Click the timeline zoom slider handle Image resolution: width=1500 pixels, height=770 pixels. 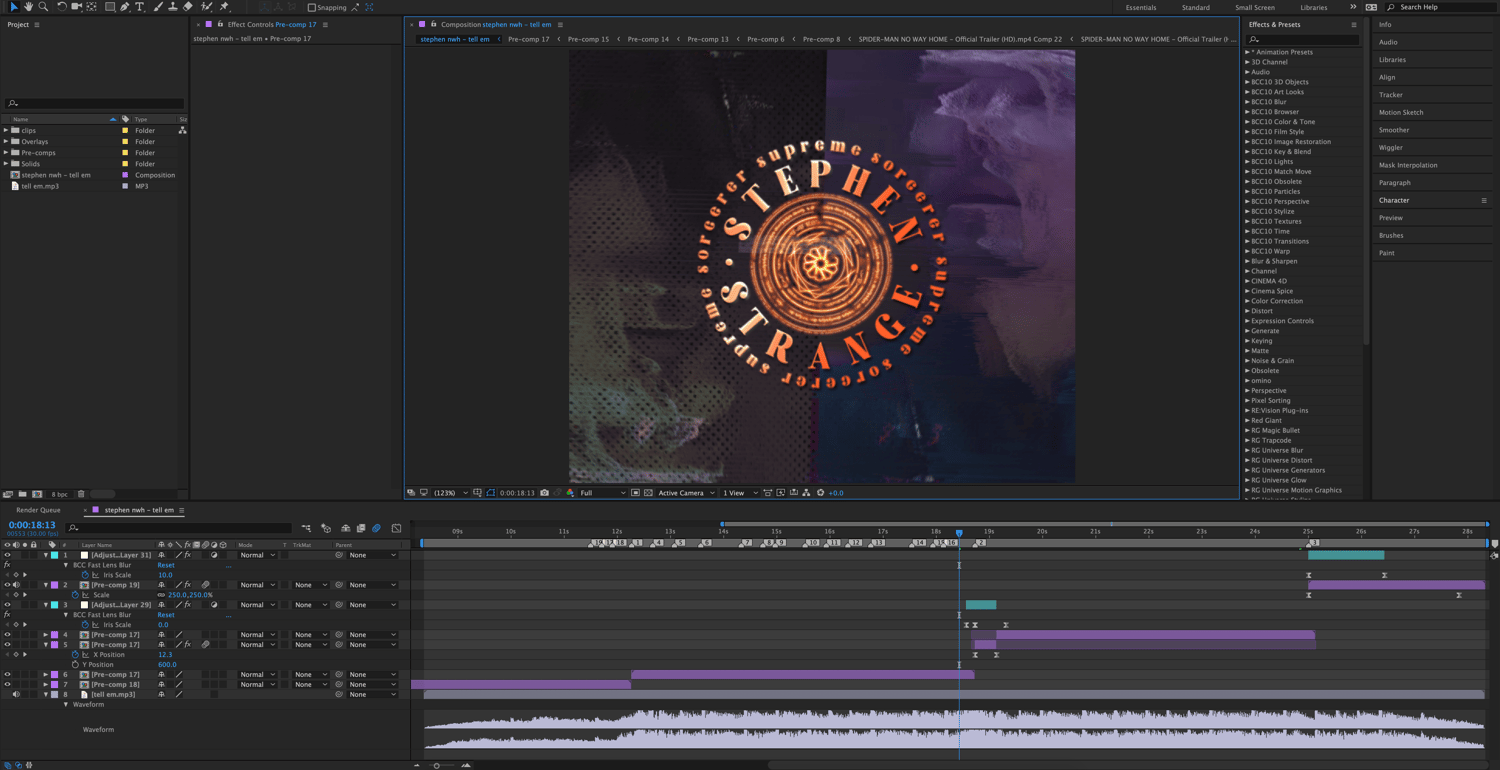point(436,765)
